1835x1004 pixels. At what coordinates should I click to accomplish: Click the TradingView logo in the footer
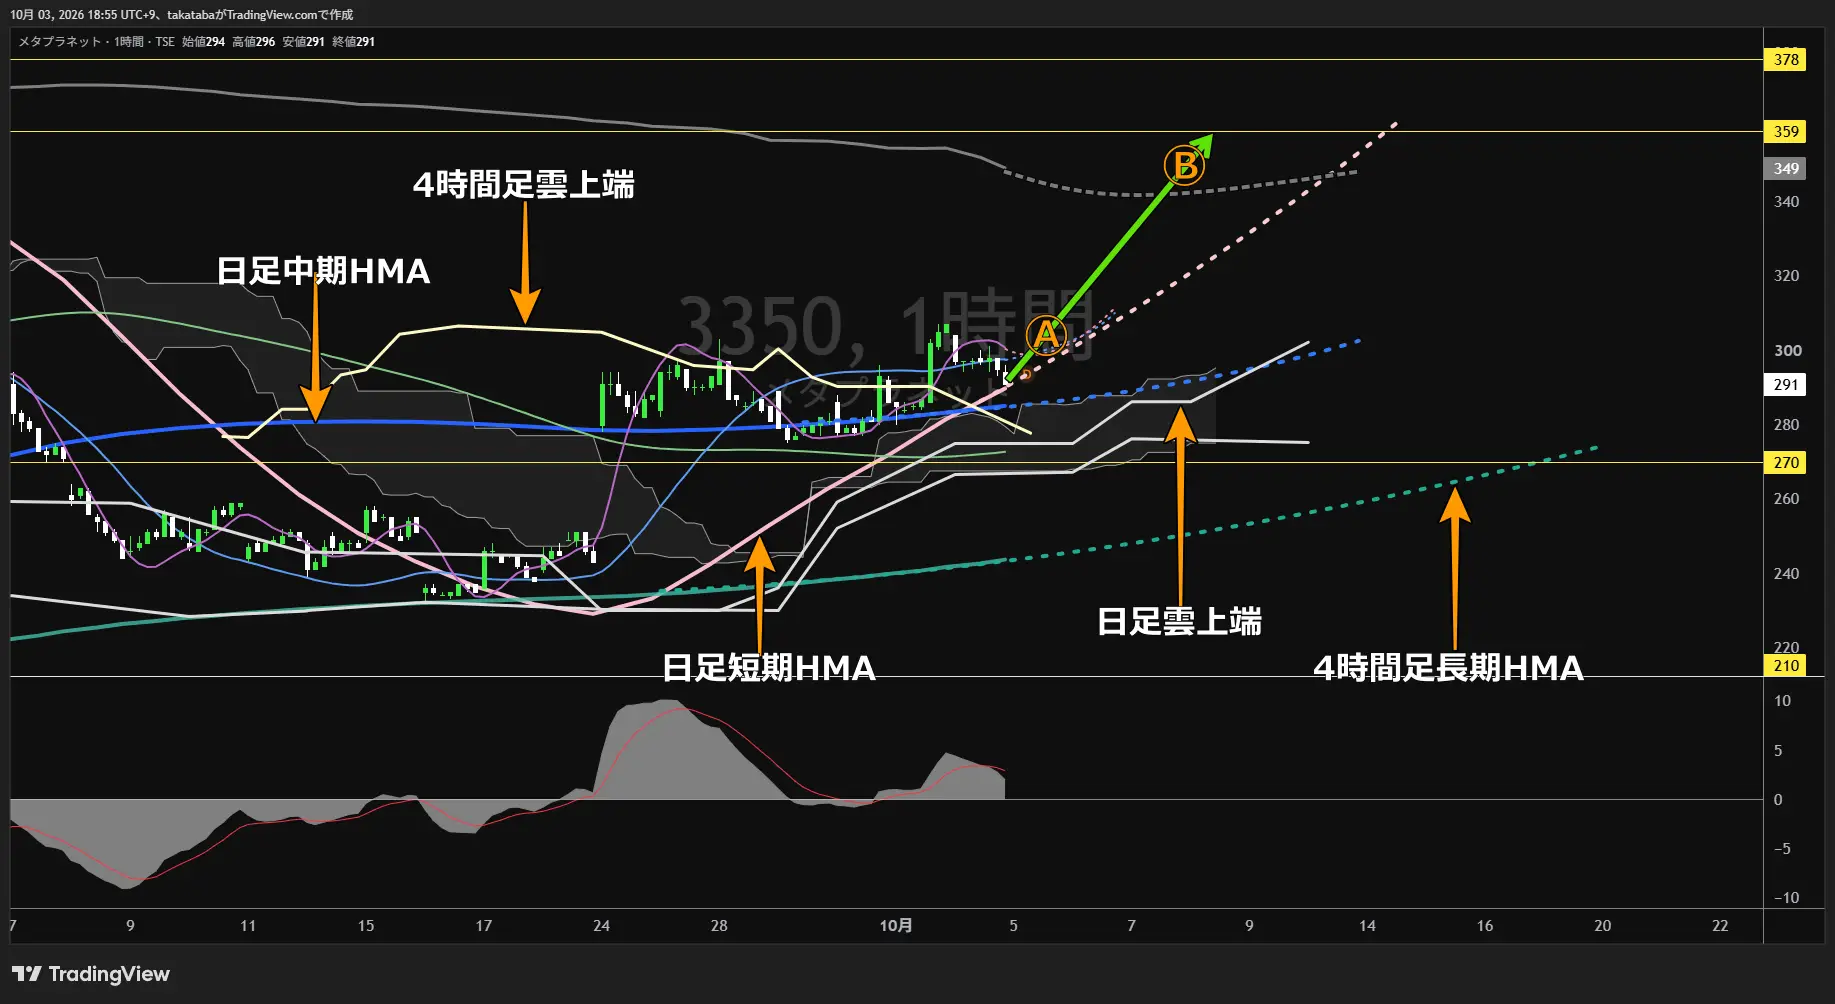click(x=91, y=974)
